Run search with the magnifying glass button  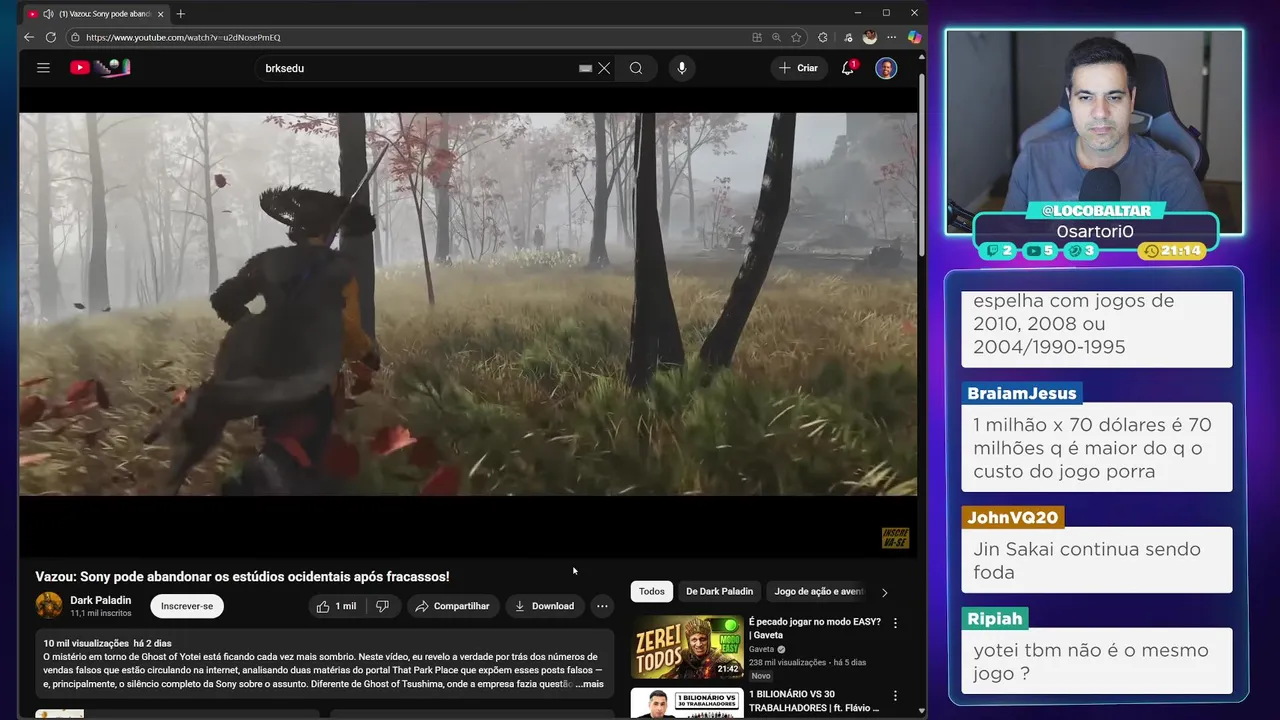click(636, 68)
